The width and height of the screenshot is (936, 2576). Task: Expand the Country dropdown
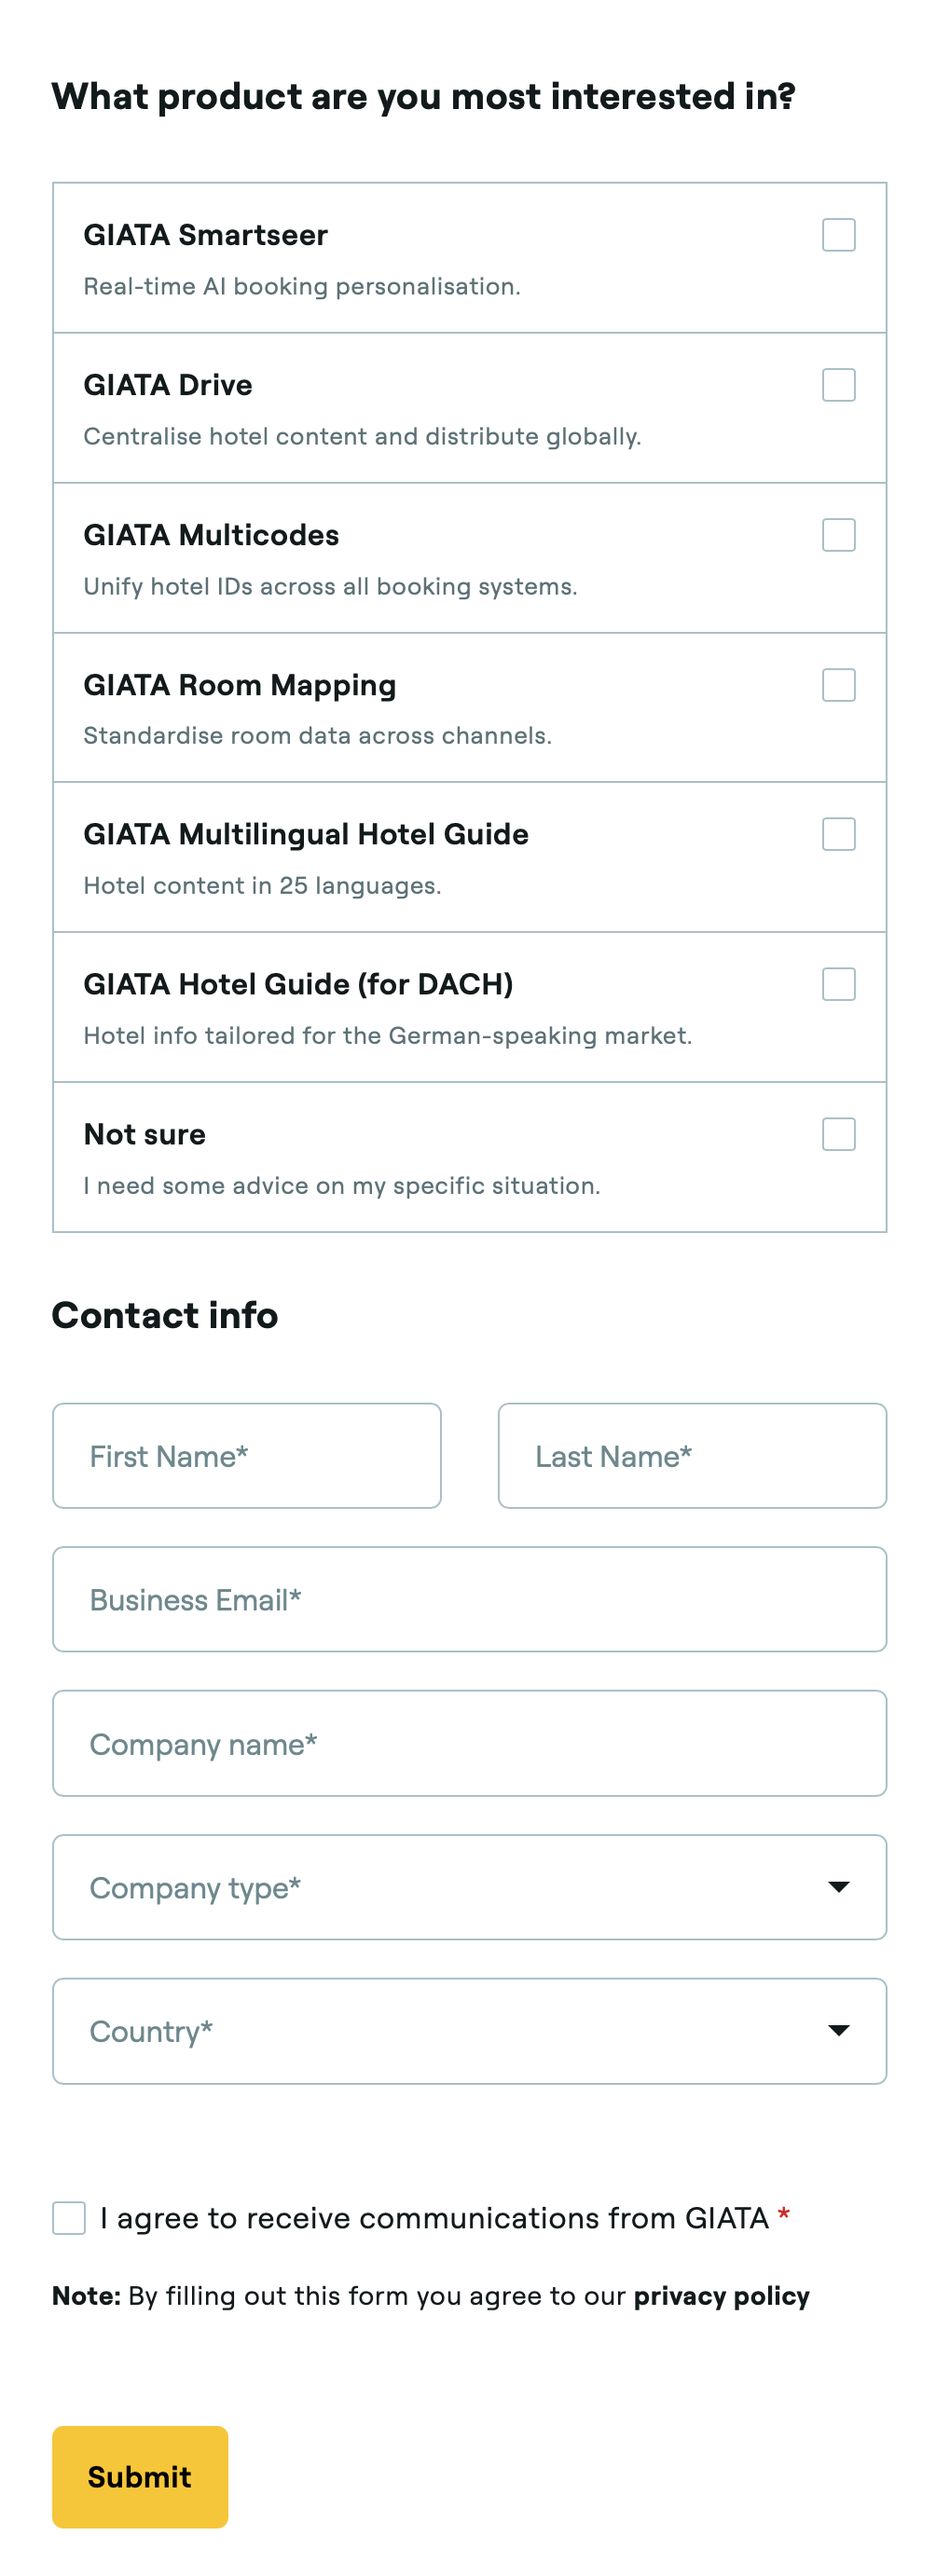tap(468, 2030)
